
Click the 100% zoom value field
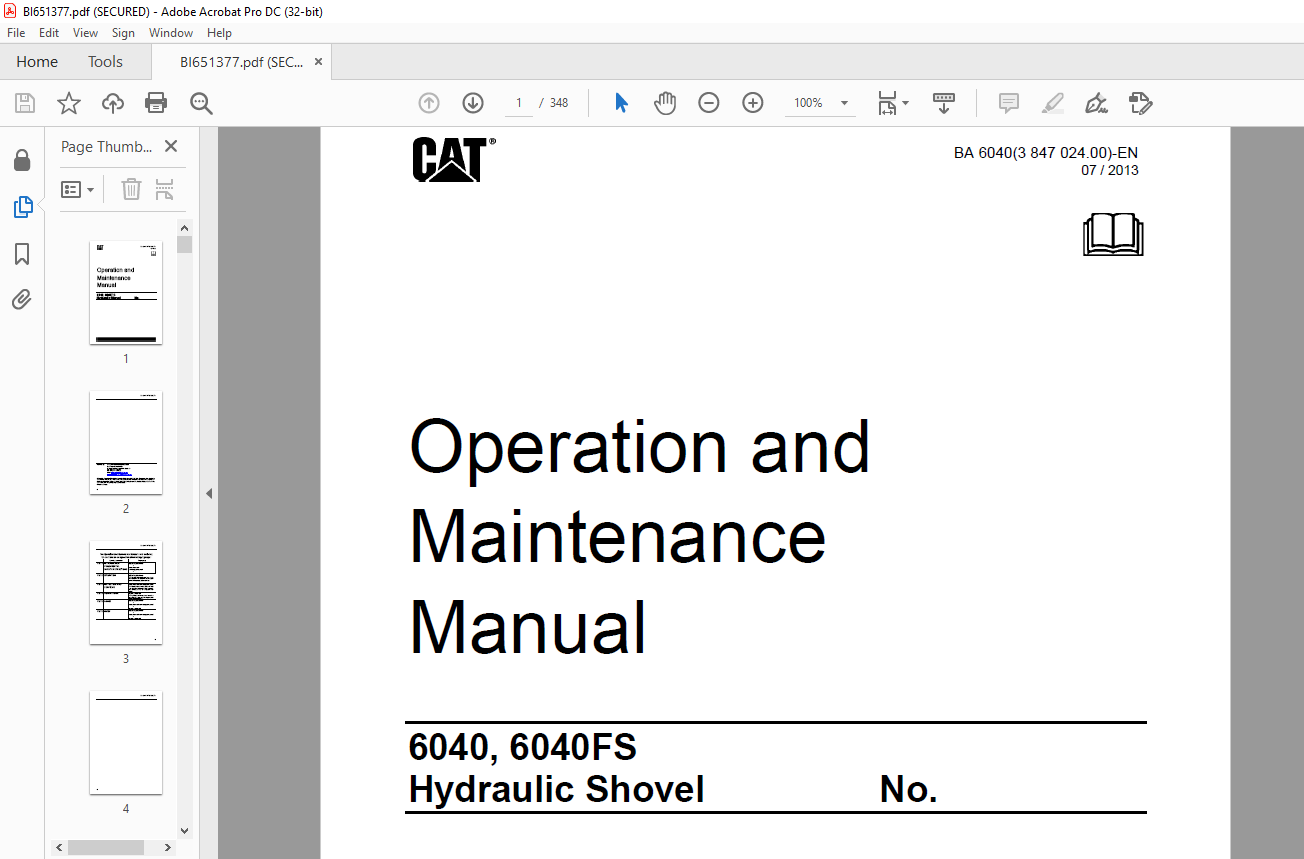coord(808,103)
